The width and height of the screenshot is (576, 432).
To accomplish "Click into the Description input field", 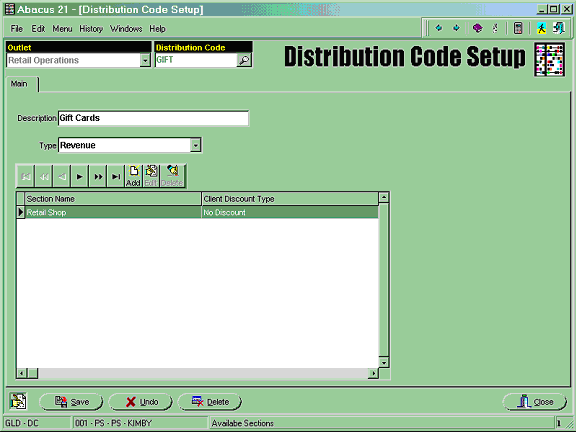I will 153,118.
